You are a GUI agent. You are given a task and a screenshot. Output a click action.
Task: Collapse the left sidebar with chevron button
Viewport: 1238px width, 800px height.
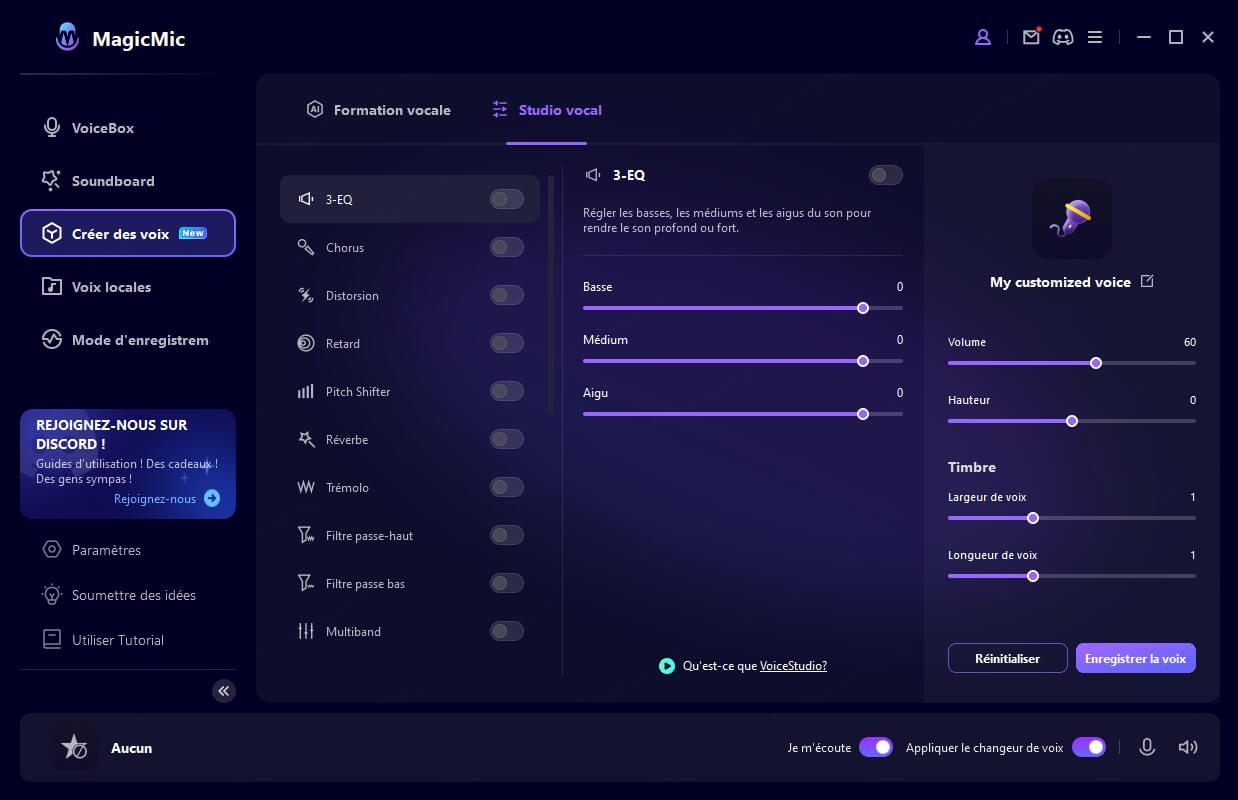coord(224,690)
